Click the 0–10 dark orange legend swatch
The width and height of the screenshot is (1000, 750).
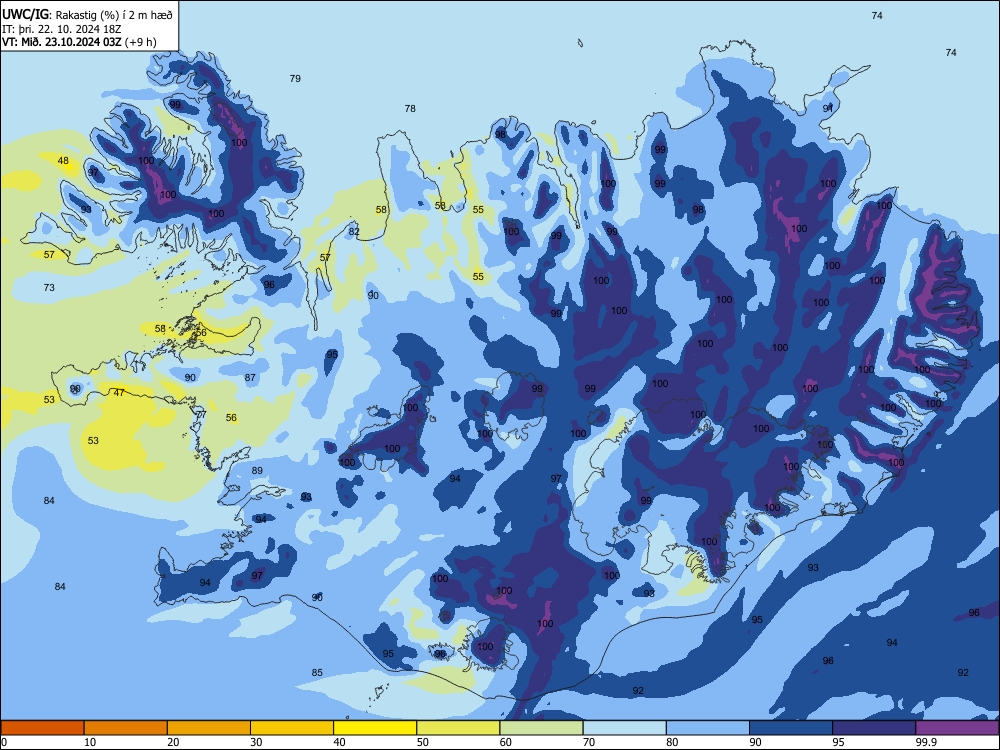(x=42, y=728)
